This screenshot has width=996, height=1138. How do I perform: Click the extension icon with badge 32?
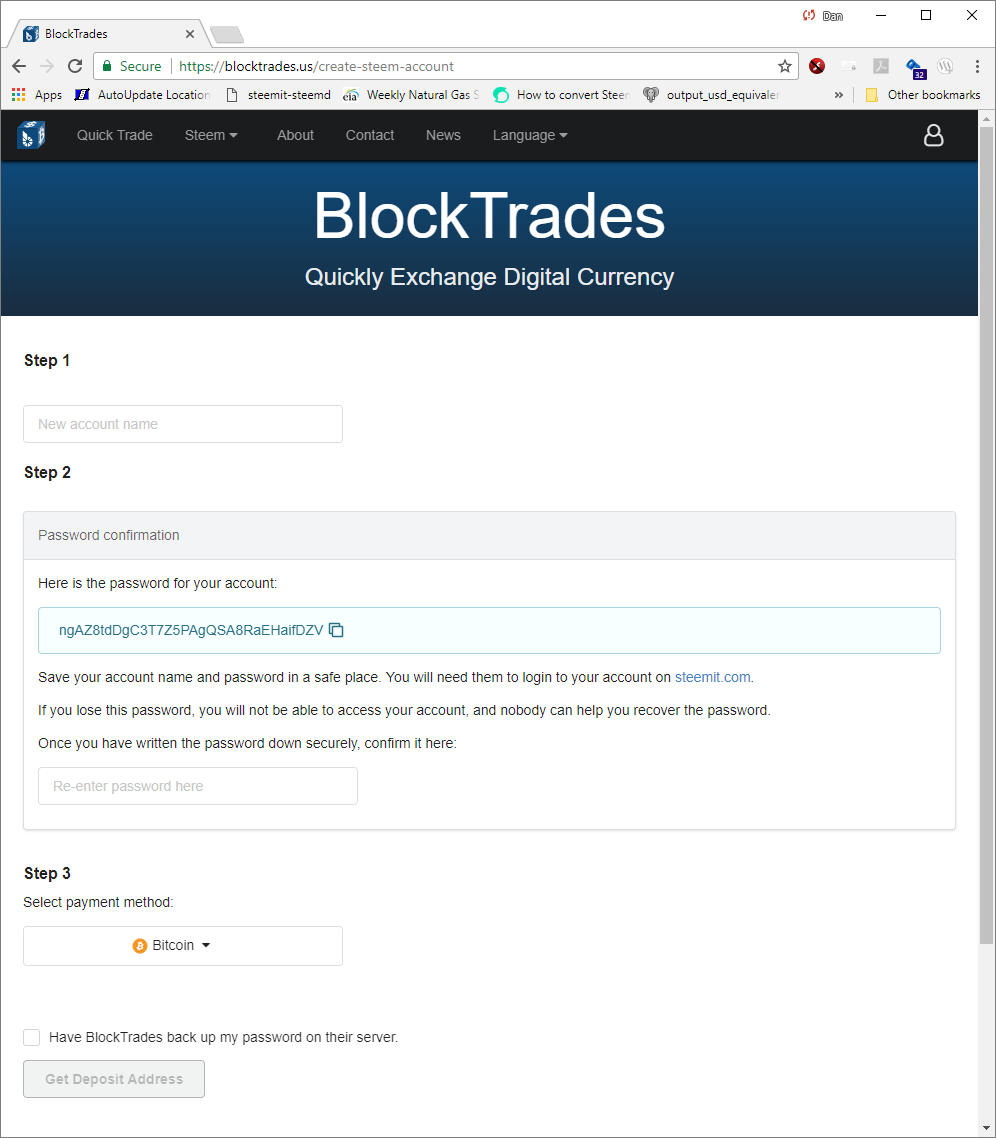[915, 68]
